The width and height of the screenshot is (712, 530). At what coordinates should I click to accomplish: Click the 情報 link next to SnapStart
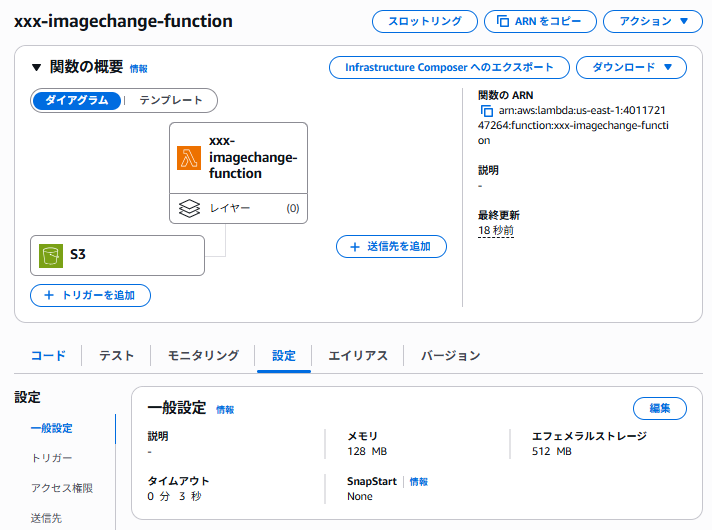point(419,482)
